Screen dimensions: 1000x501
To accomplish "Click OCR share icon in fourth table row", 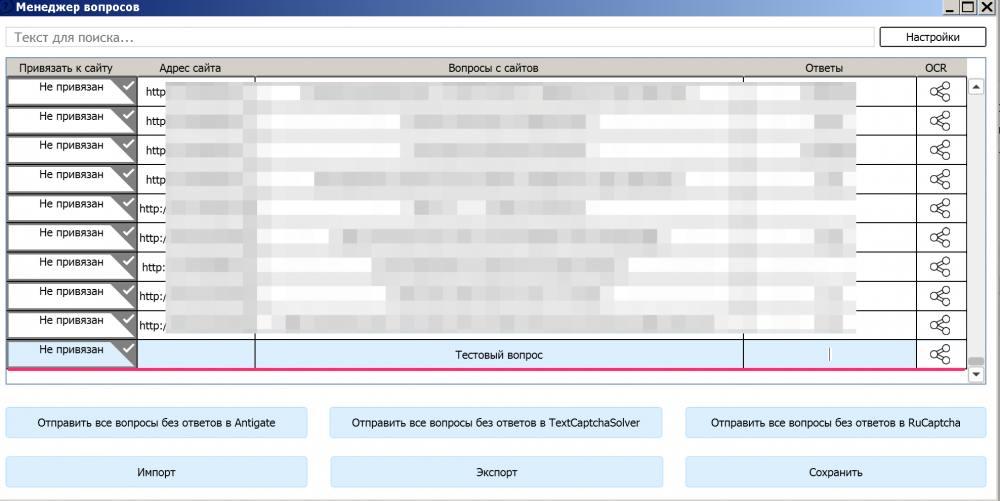I will [x=940, y=179].
